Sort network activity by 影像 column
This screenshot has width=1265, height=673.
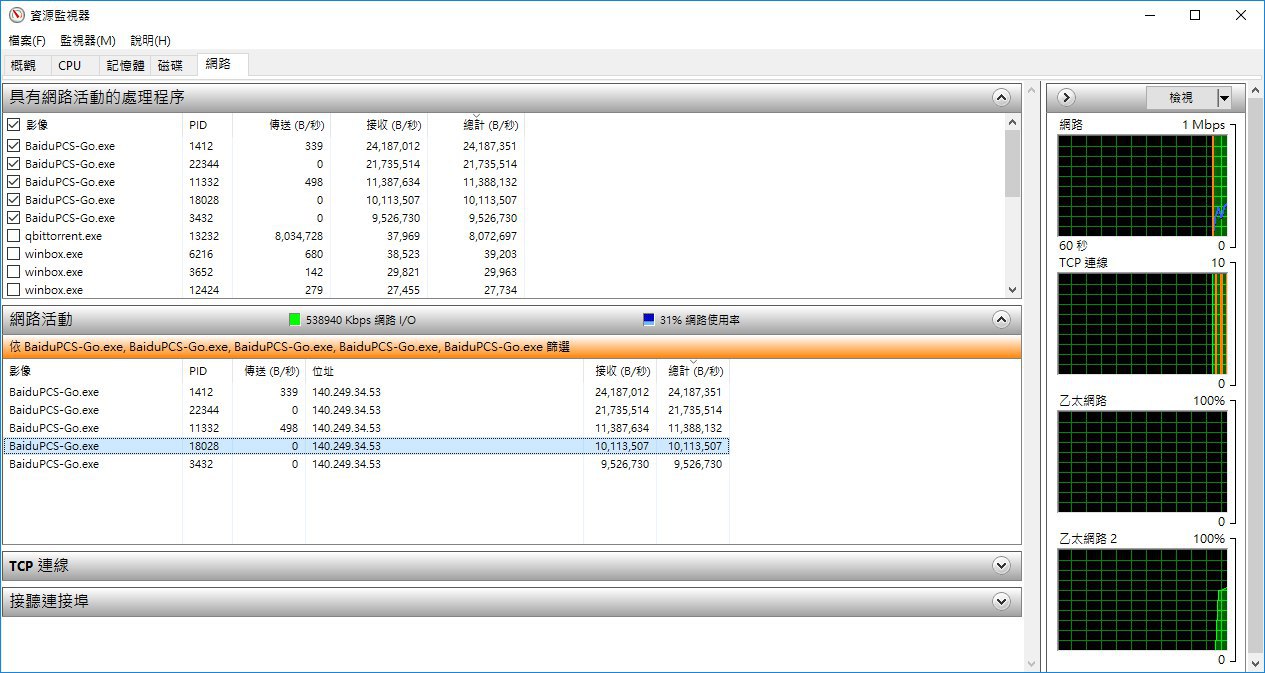92,371
